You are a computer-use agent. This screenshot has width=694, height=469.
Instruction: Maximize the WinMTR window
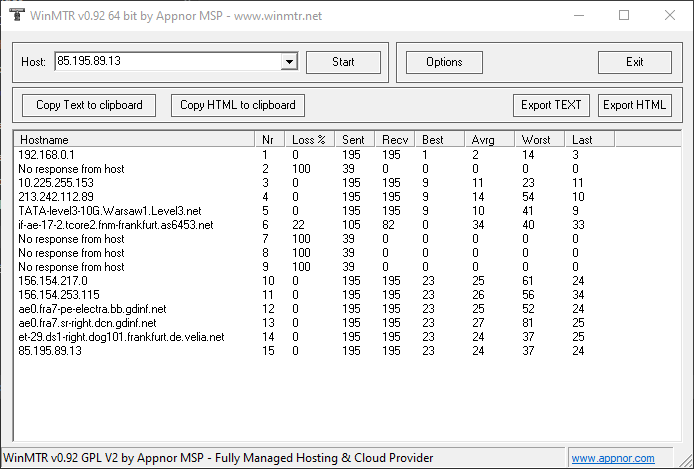[x=624, y=15]
